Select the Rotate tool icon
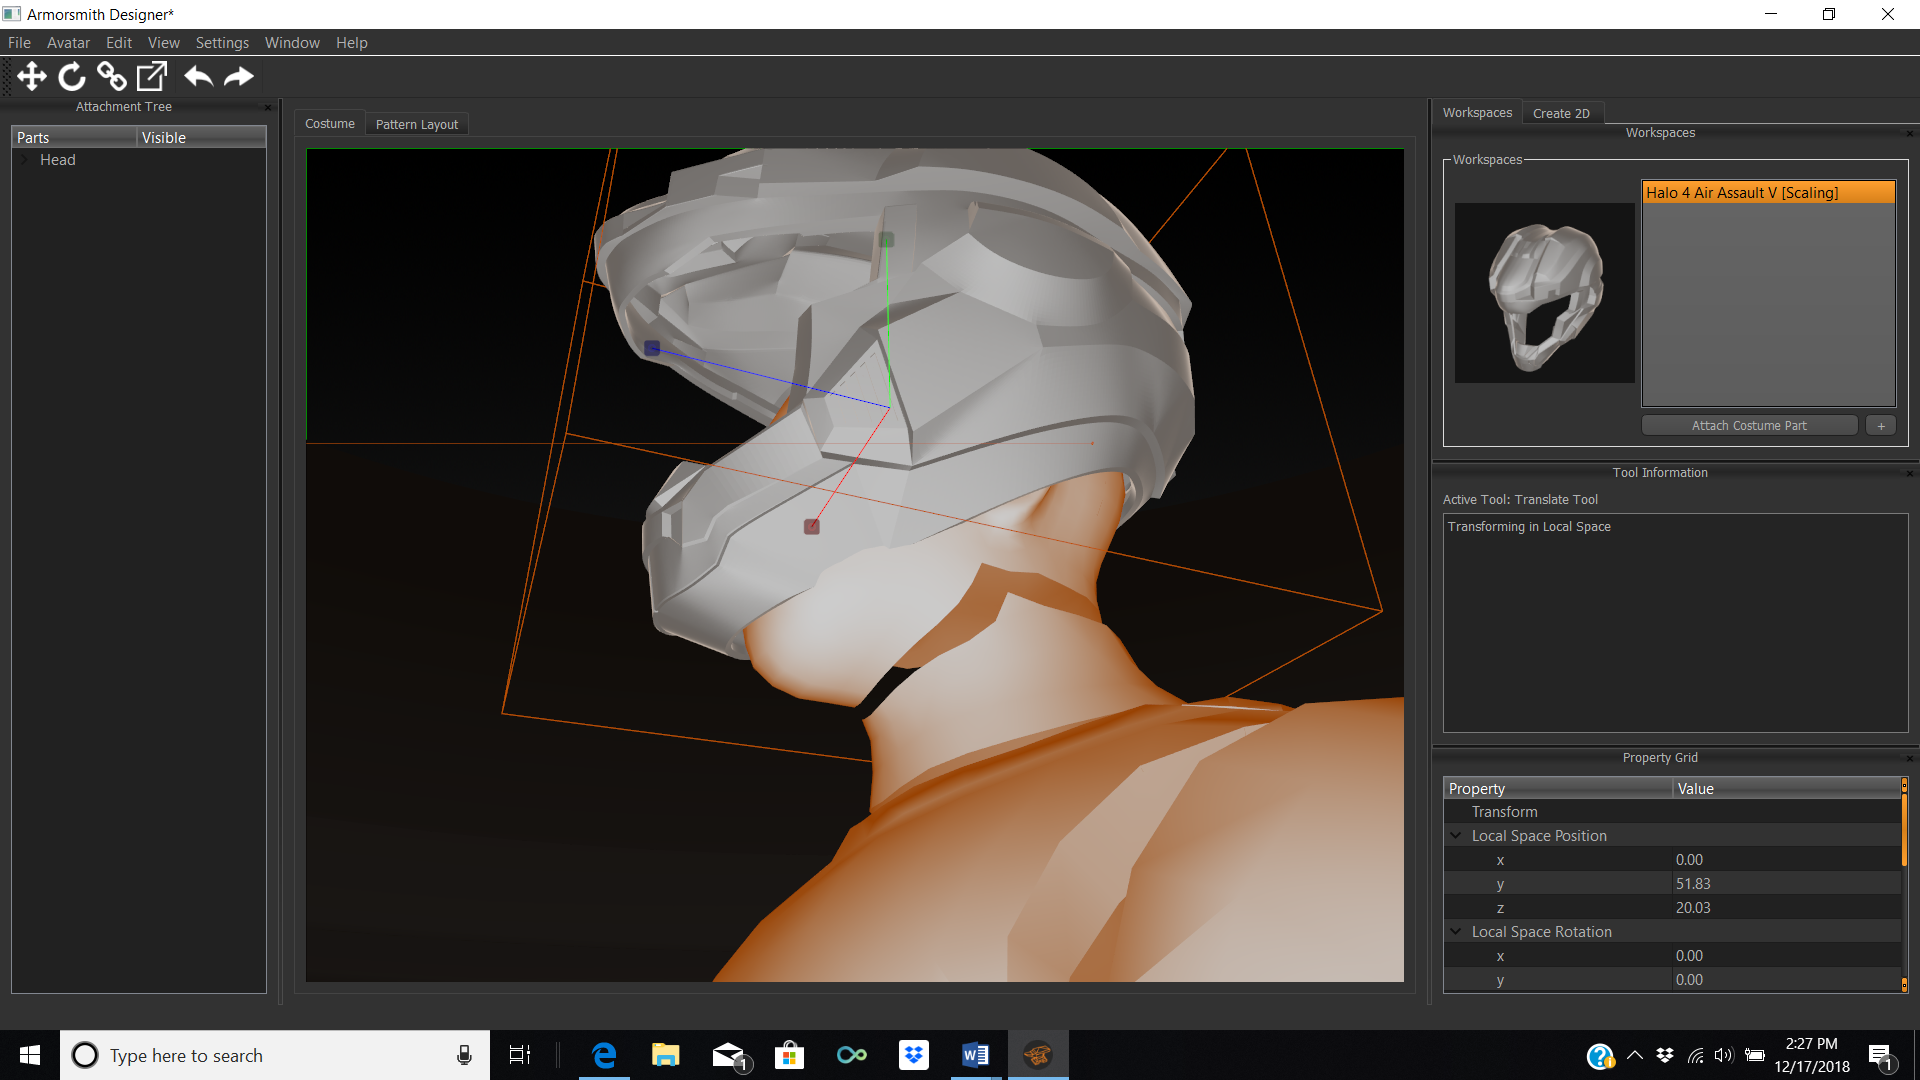 (72, 77)
